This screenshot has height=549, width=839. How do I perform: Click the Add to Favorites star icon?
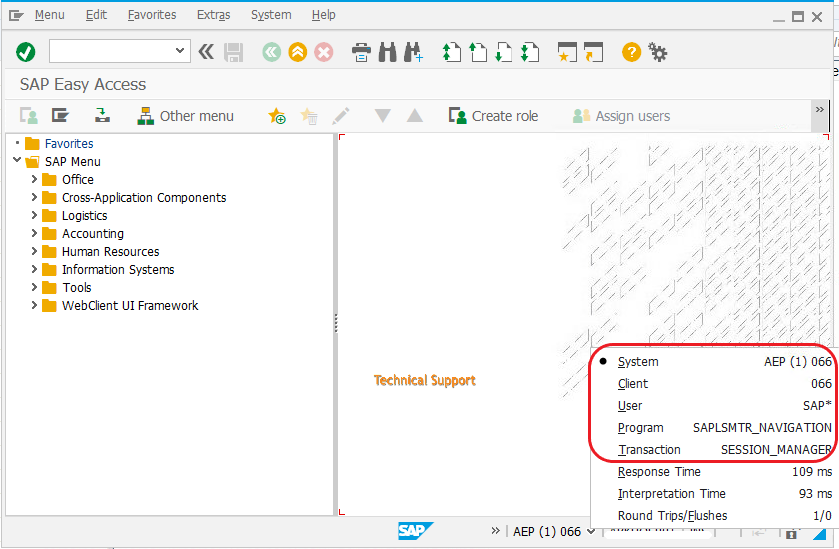[x=277, y=116]
